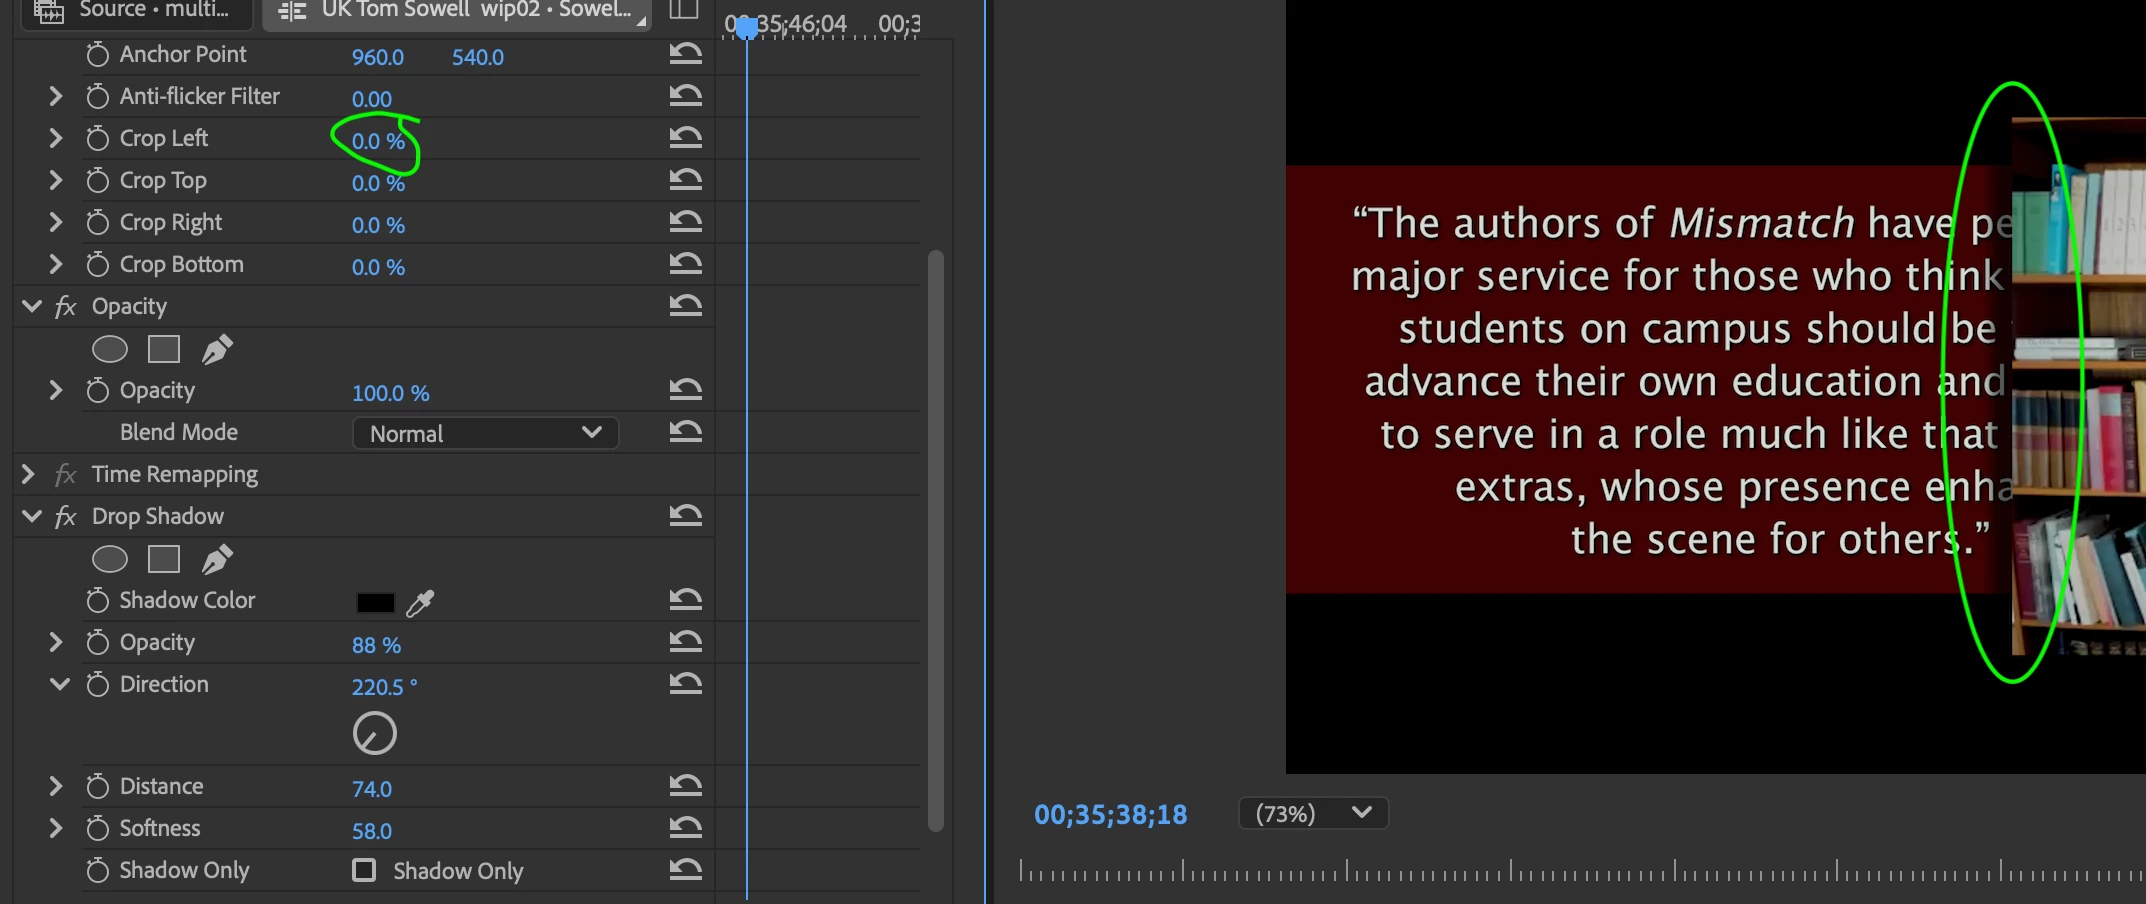Reset the Blend Mode parameter
Screen dimensions: 2146x904
point(685,431)
